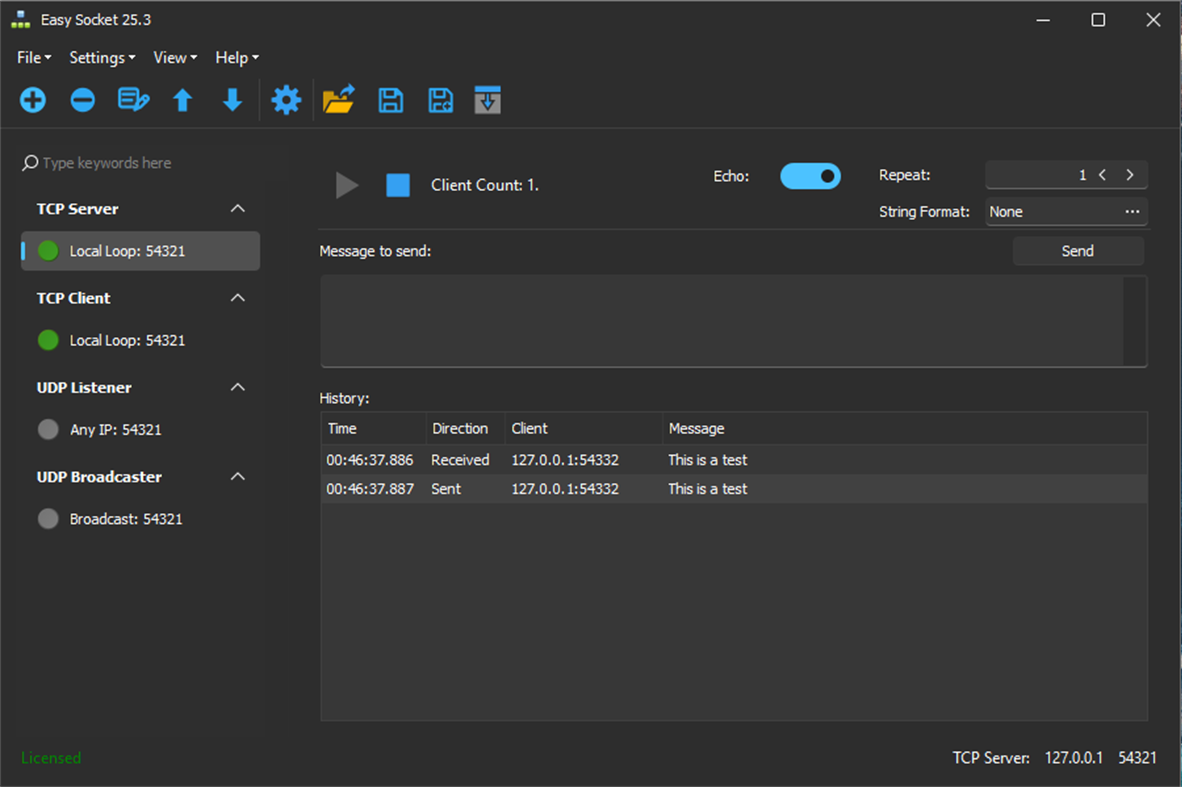
Task: Click inside the Message to send text area
Action: coord(721,320)
